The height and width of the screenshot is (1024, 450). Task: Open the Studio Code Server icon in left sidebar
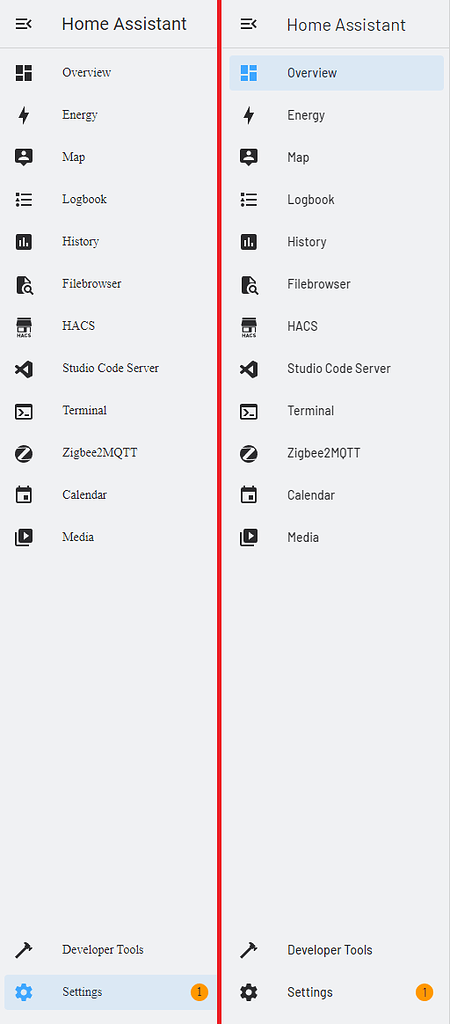click(x=24, y=369)
